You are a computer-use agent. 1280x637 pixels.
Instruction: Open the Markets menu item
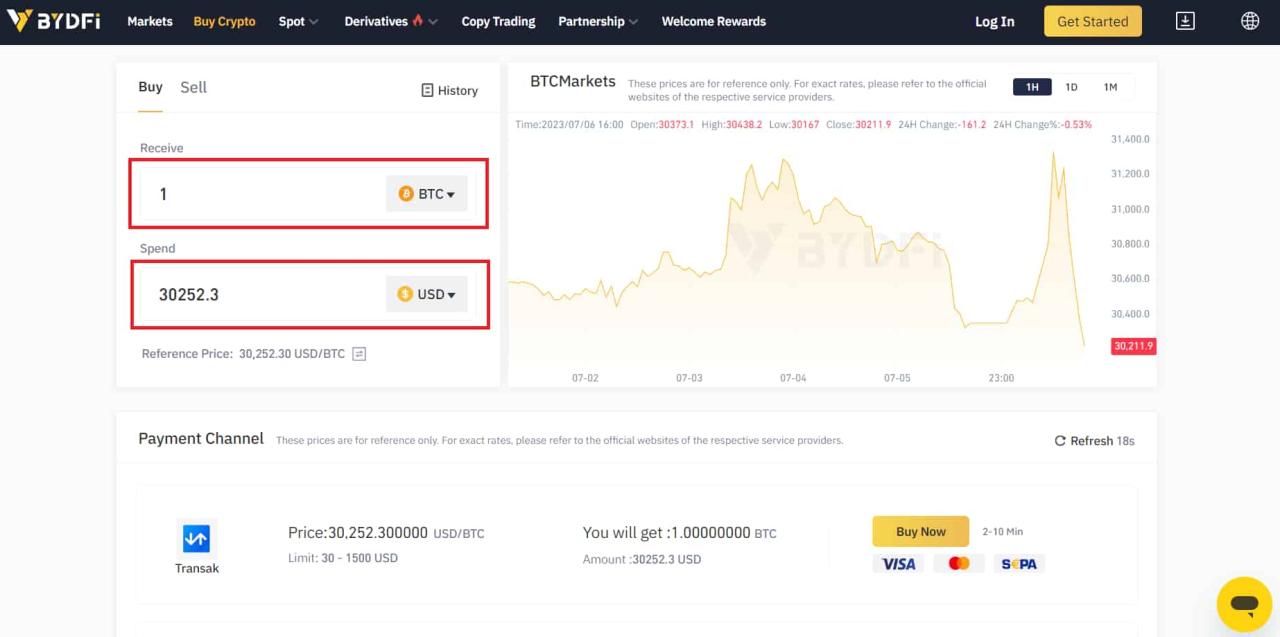pyautogui.click(x=149, y=21)
